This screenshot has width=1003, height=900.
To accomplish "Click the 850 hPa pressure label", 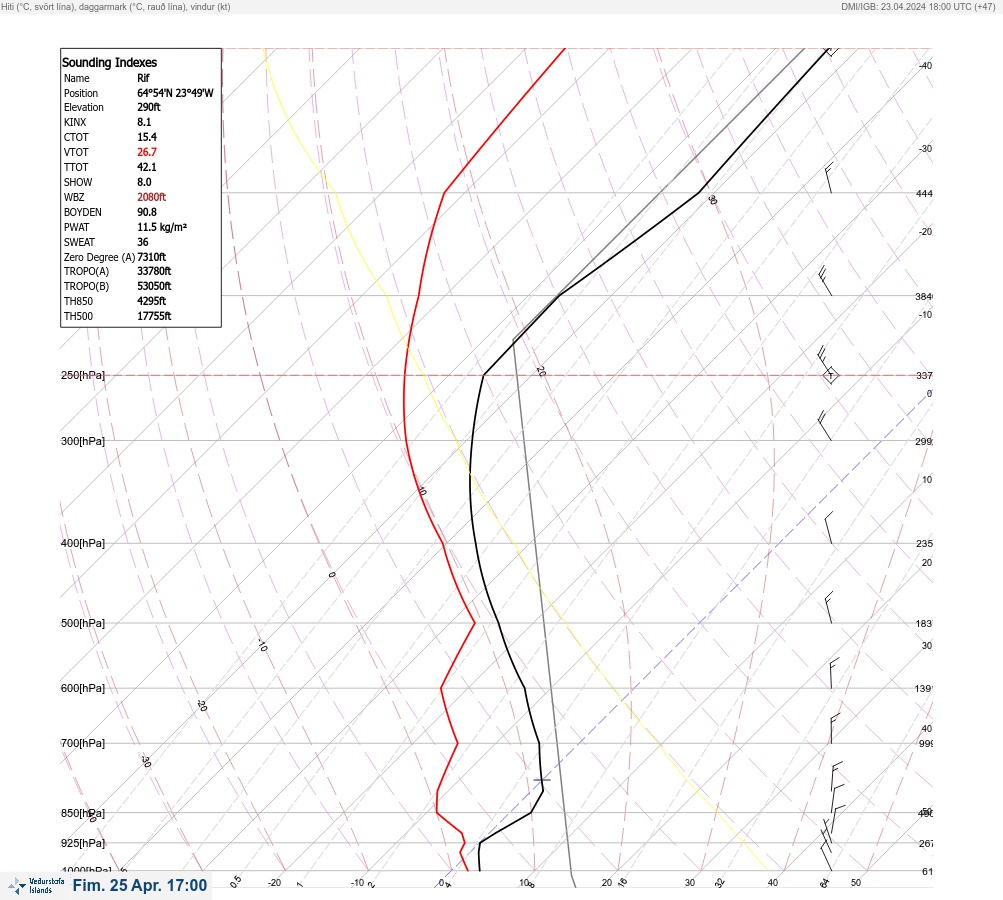I will pyautogui.click(x=83, y=813).
